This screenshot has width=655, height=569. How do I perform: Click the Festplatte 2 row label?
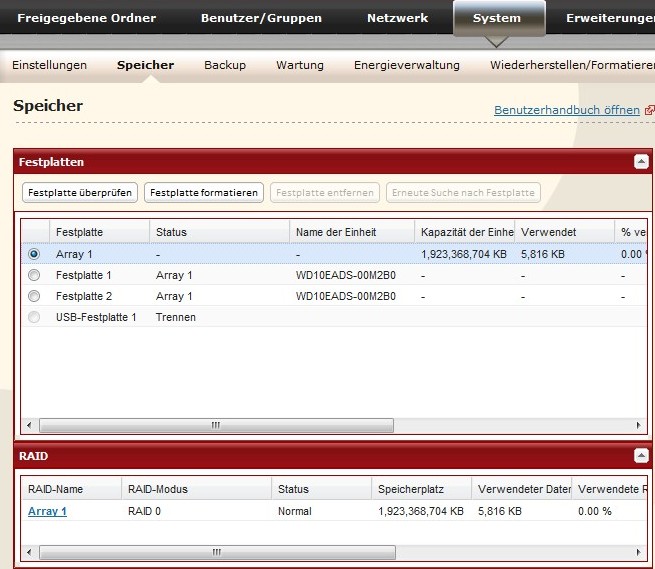tap(84, 296)
